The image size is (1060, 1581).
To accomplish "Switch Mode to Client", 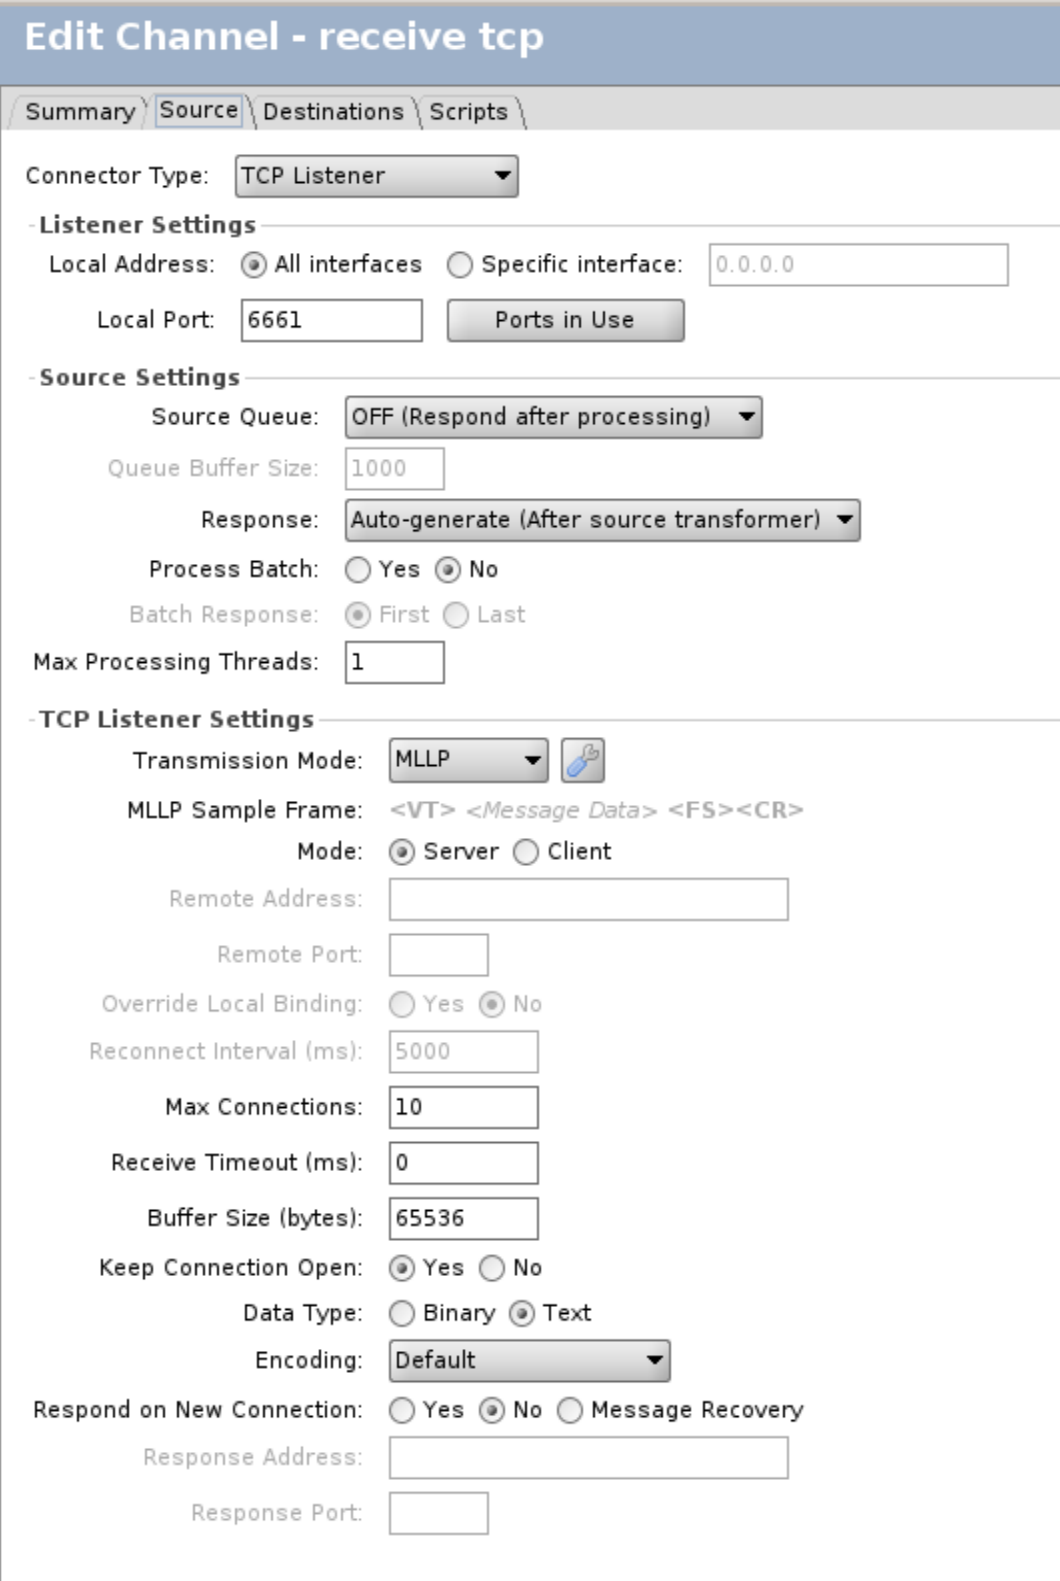I will coord(526,852).
